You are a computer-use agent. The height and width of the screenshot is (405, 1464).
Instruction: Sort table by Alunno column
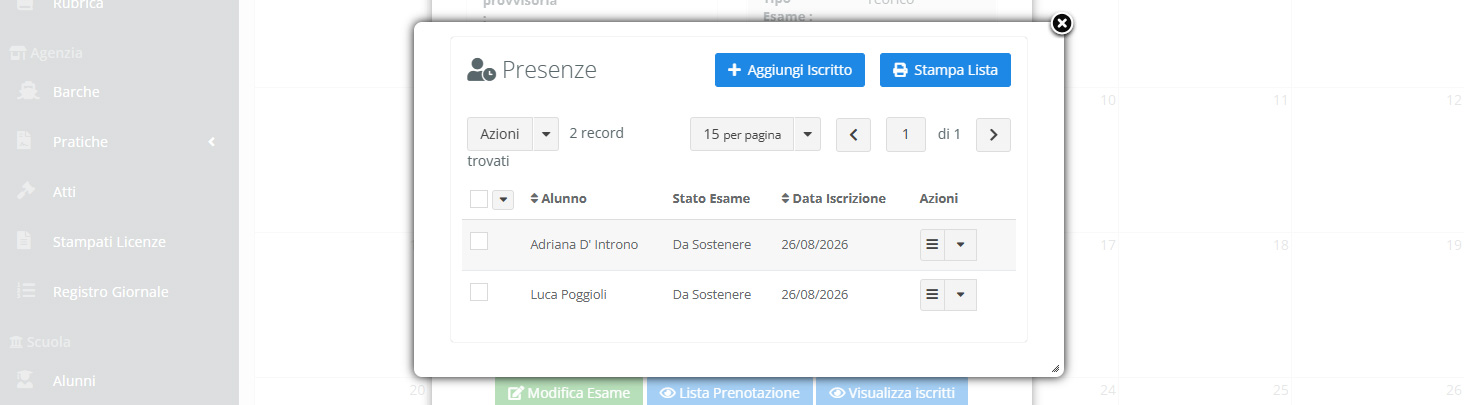(x=559, y=199)
